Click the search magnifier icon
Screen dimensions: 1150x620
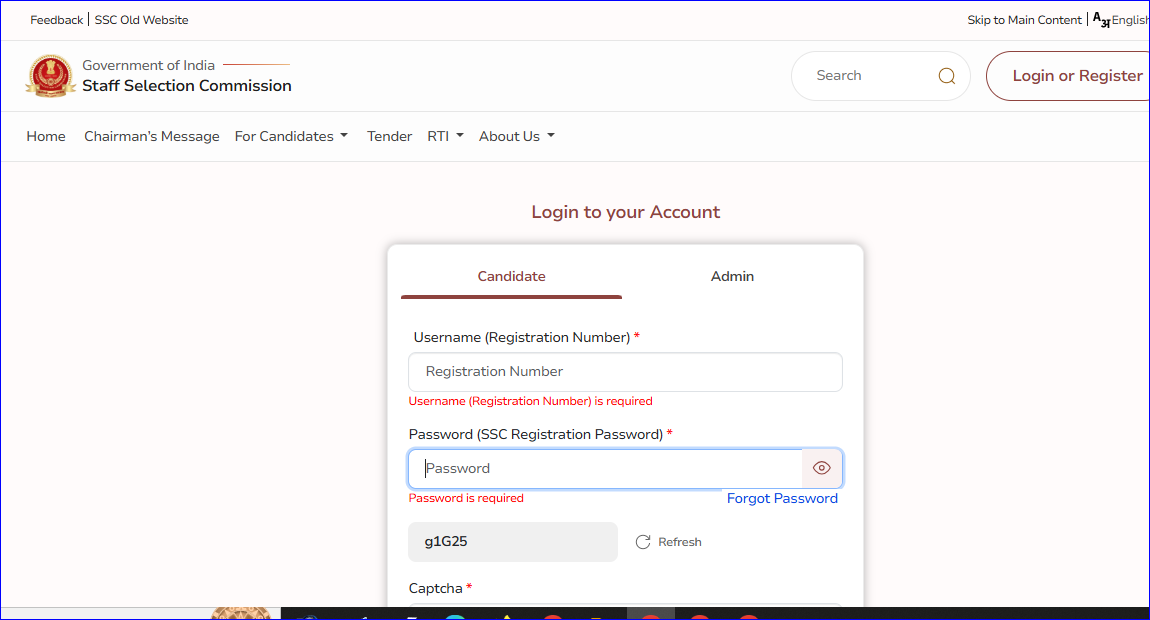946,76
